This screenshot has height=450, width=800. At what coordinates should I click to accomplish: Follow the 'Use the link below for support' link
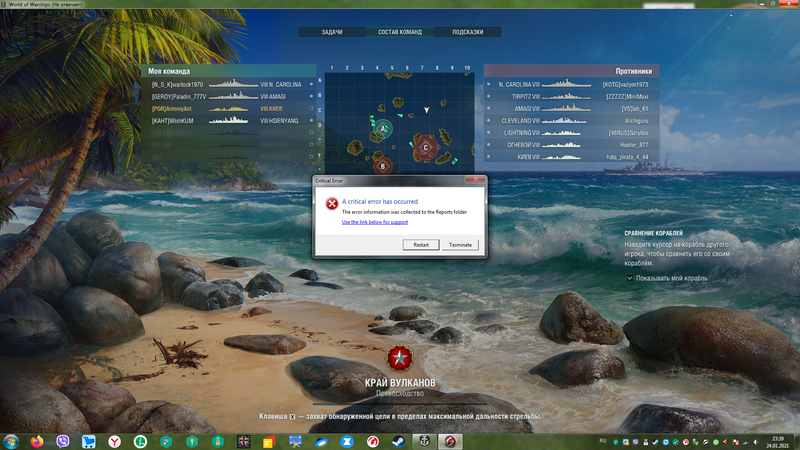pyautogui.click(x=375, y=222)
